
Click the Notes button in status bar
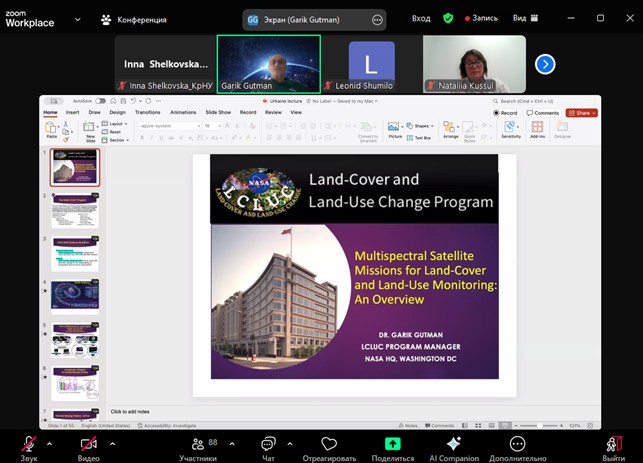click(408, 426)
